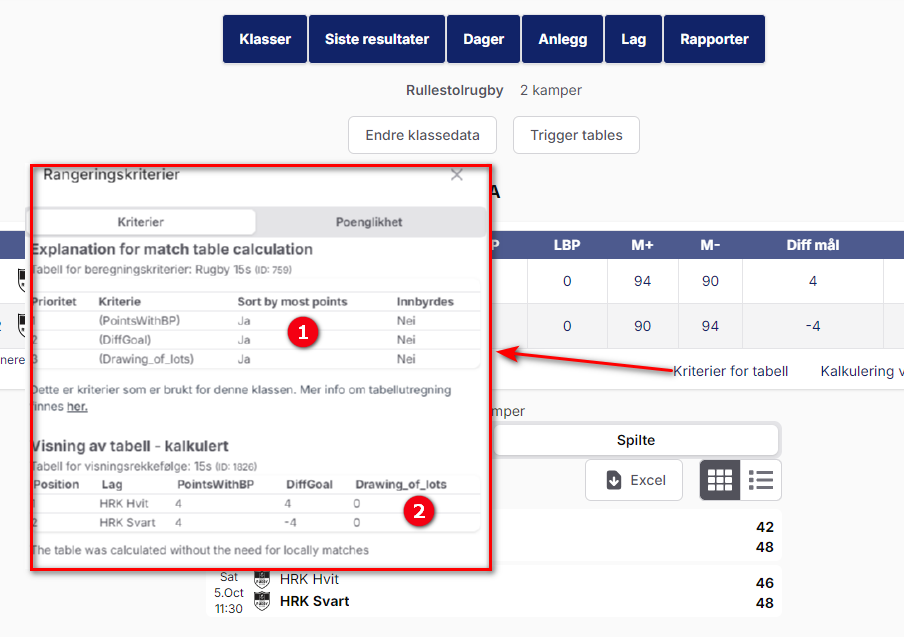The width and height of the screenshot is (904, 637).
Task: Switch to list view of matches
Action: click(760, 480)
